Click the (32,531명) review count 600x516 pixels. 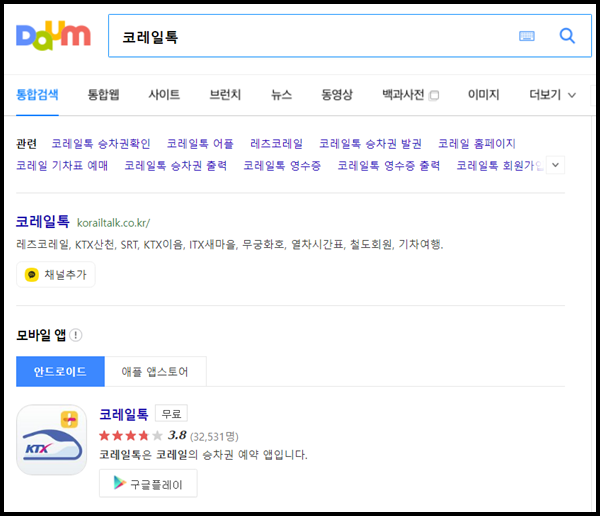coord(214,436)
